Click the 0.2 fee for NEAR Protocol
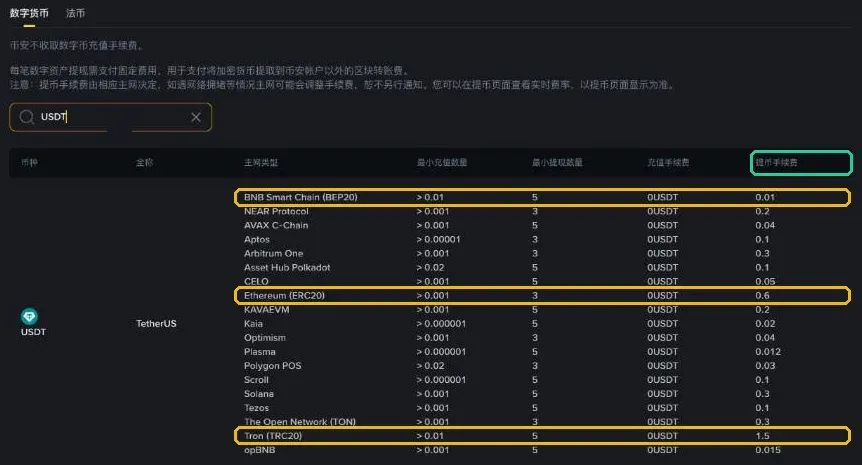The width and height of the screenshot is (862, 465). point(762,211)
